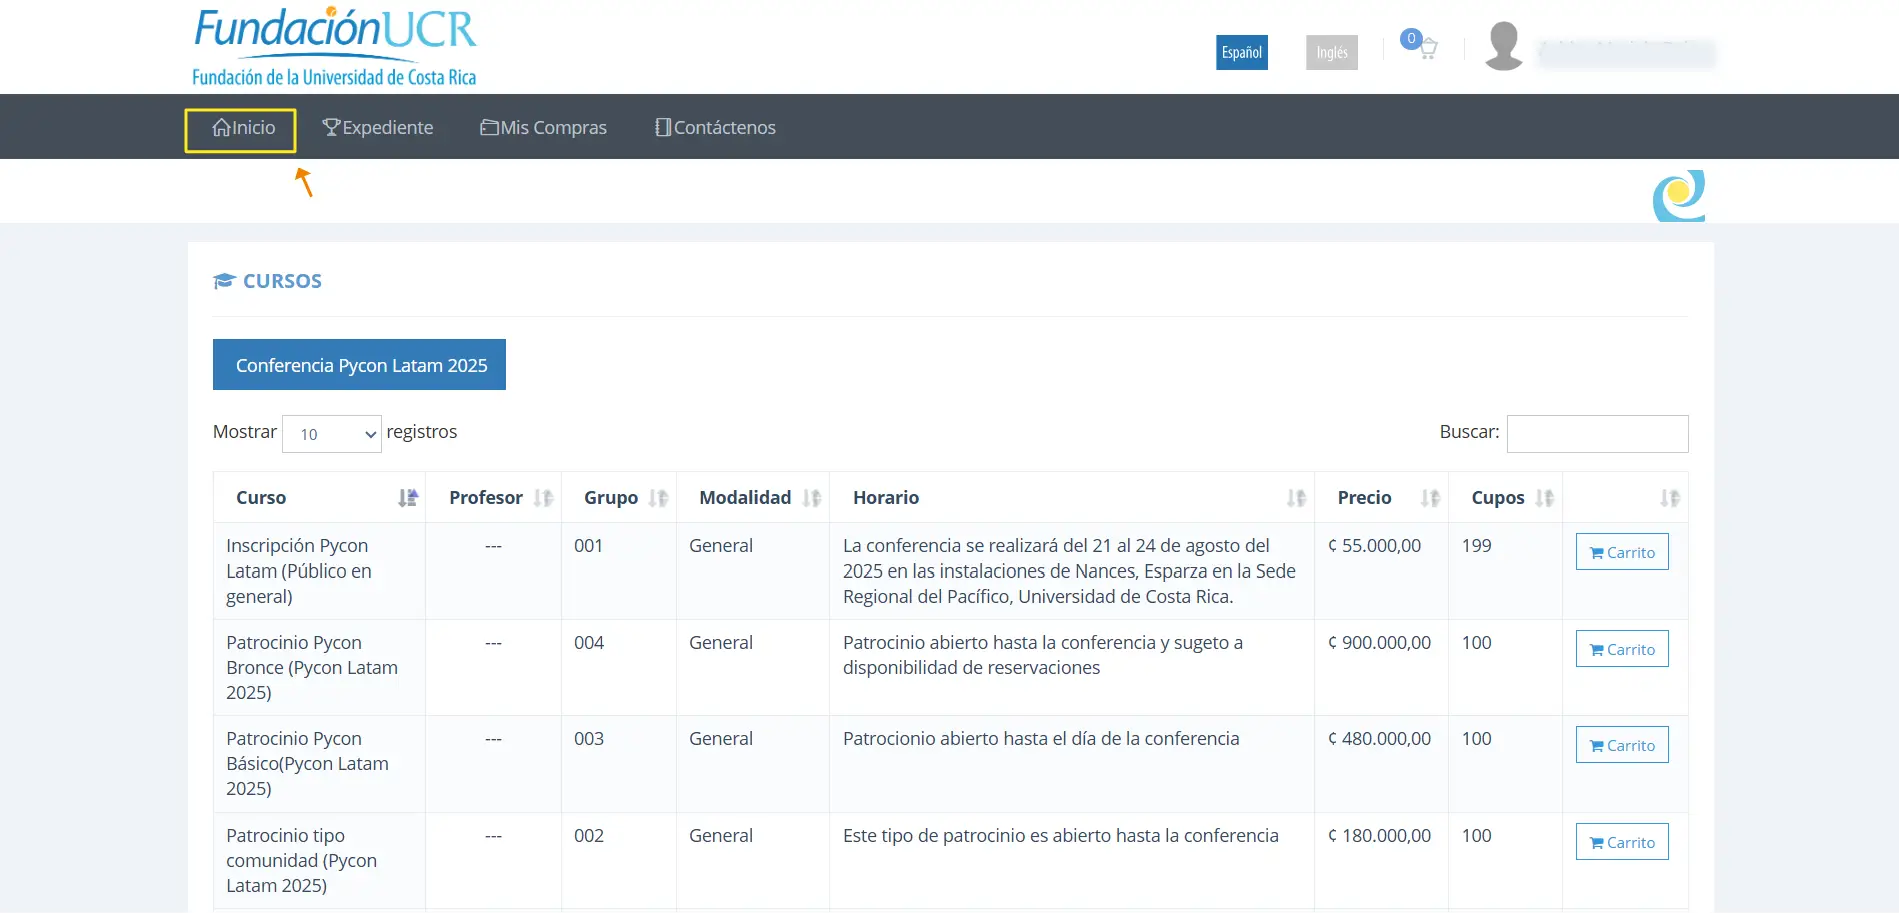Sort table by Profesor column arrows
The image size is (1899, 917).
543,498
